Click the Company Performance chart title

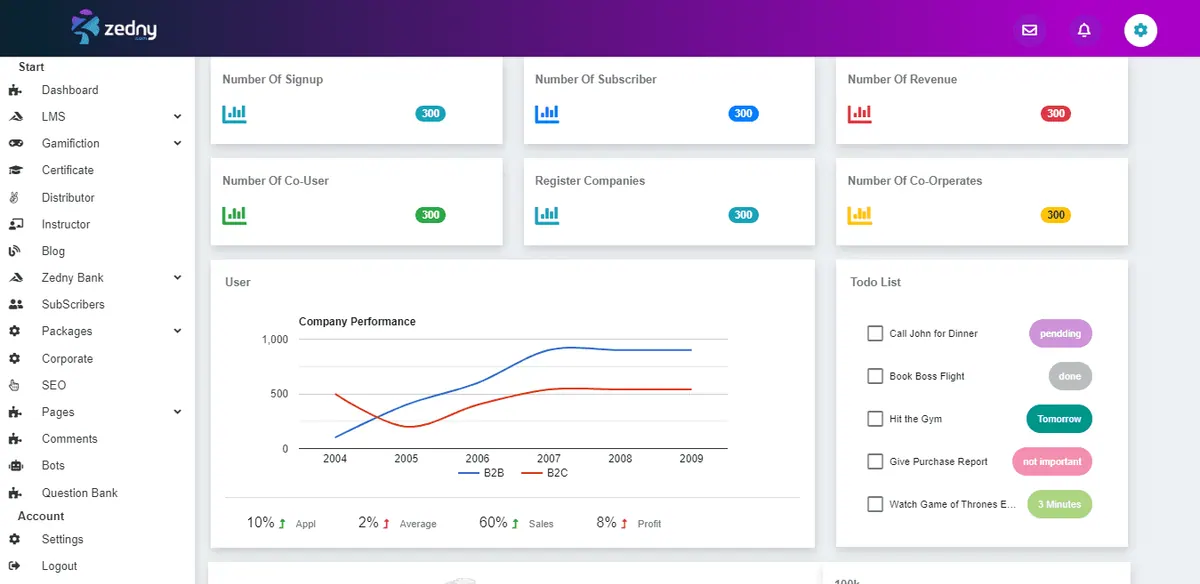tap(357, 322)
